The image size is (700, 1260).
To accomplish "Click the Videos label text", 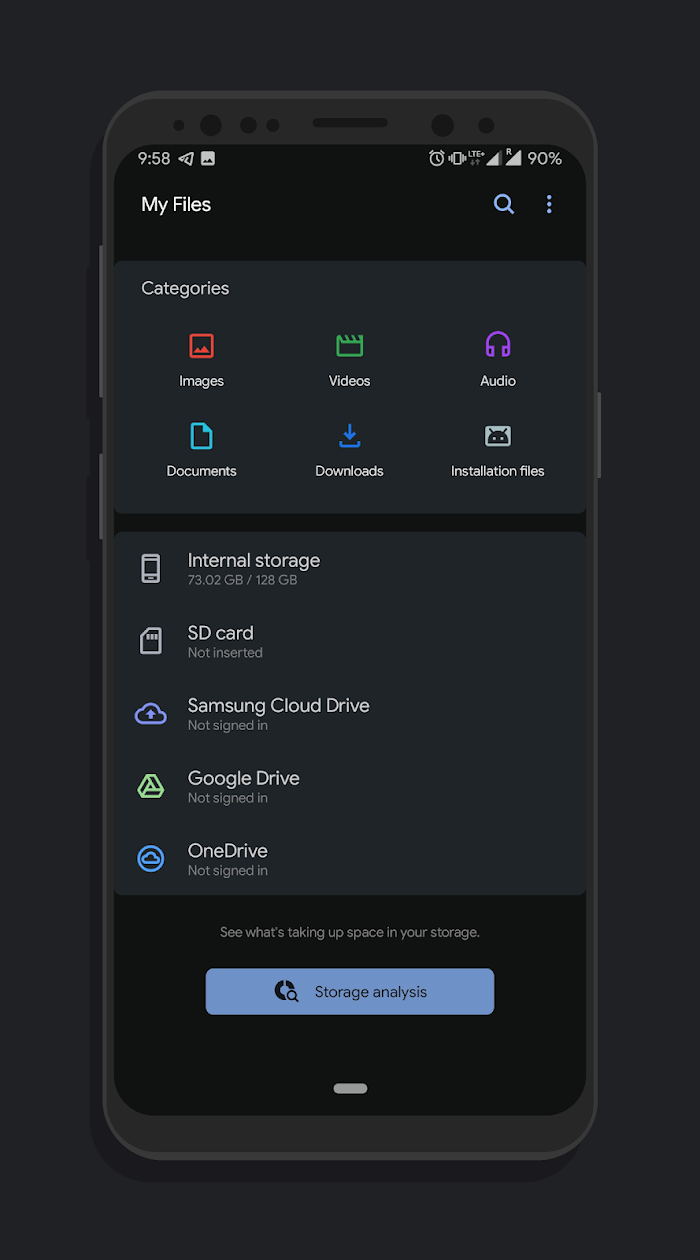I will tap(349, 381).
